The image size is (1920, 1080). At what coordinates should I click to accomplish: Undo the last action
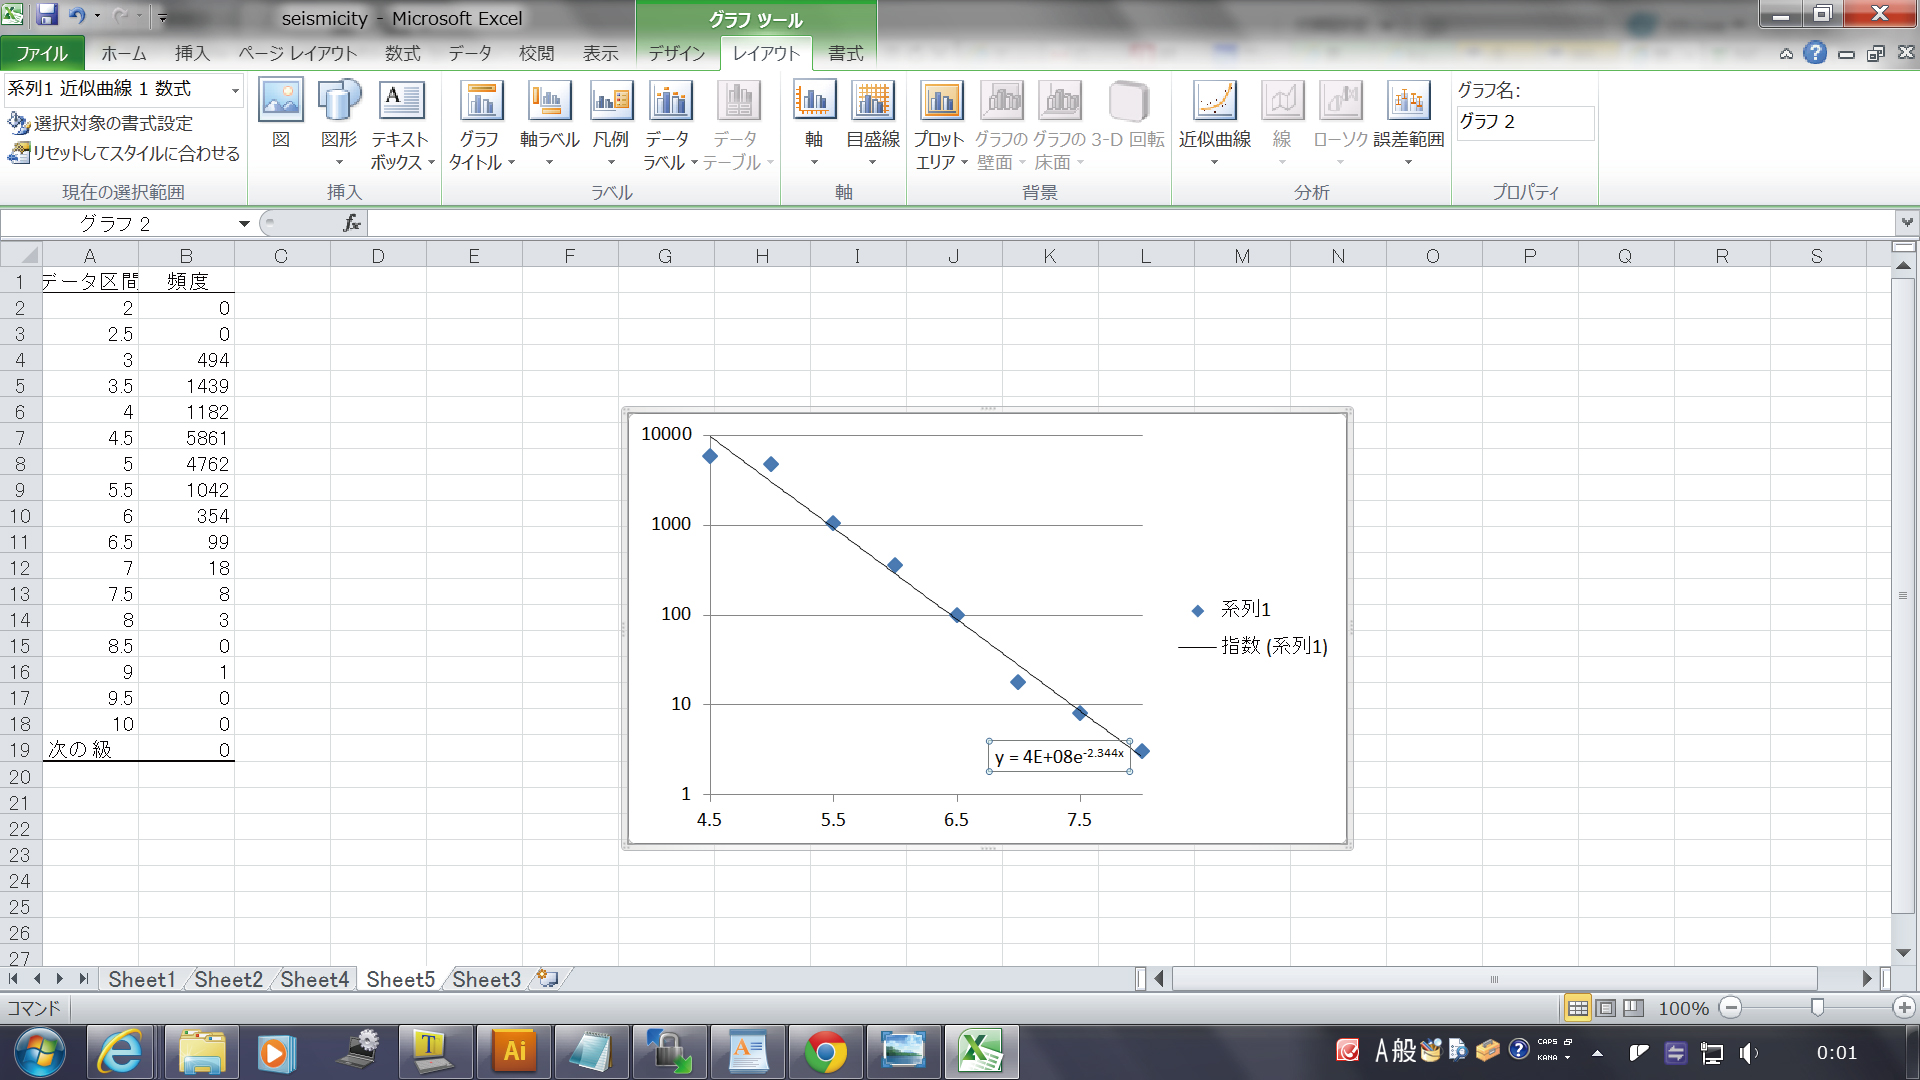coord(76,15)
